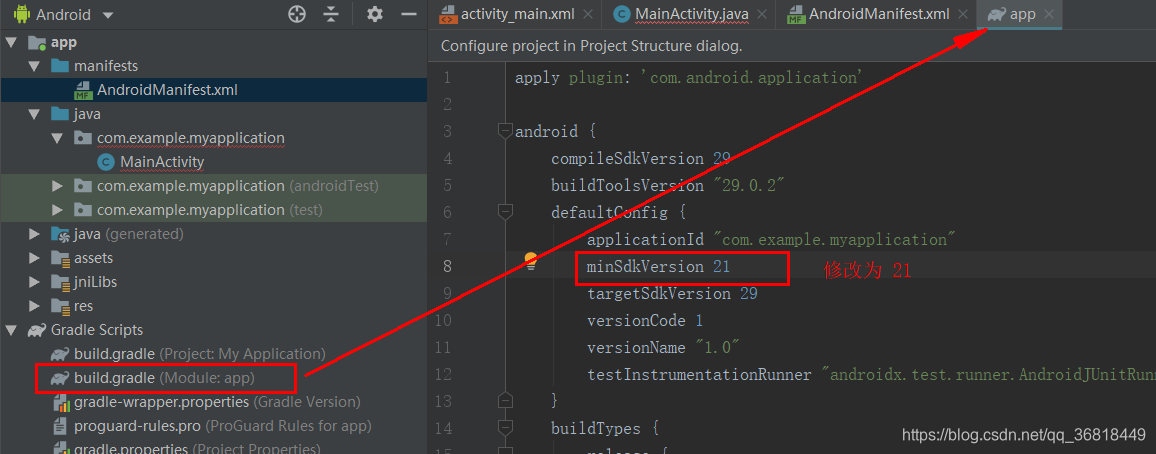The image size is (1156, 454).
Task: Click on versionCode 1 line
Action: [x=645, y=321]
